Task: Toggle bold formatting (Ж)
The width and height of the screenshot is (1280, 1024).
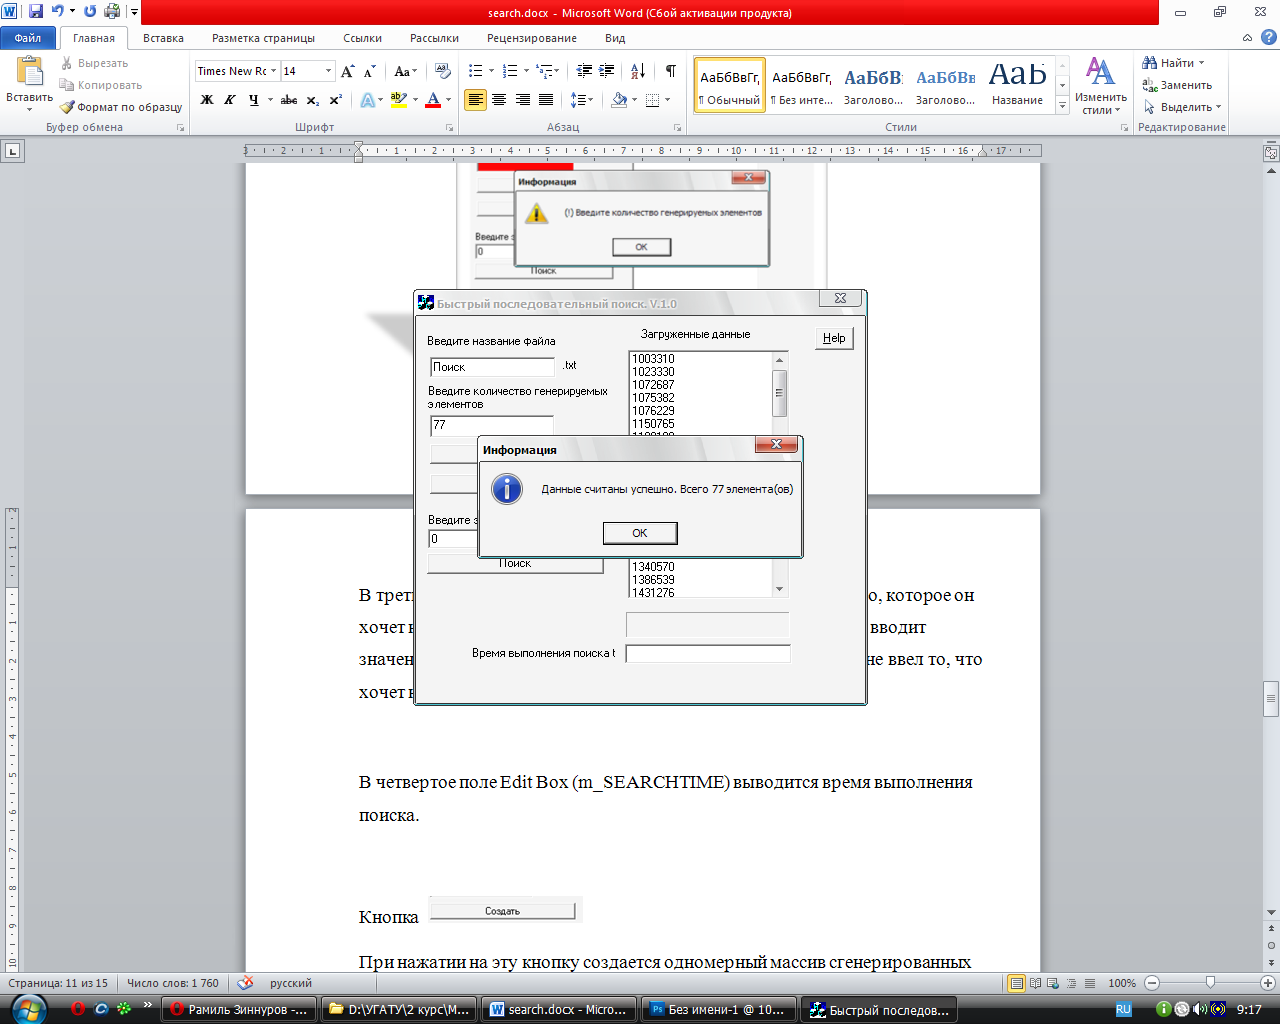Action: click(207, 100)
